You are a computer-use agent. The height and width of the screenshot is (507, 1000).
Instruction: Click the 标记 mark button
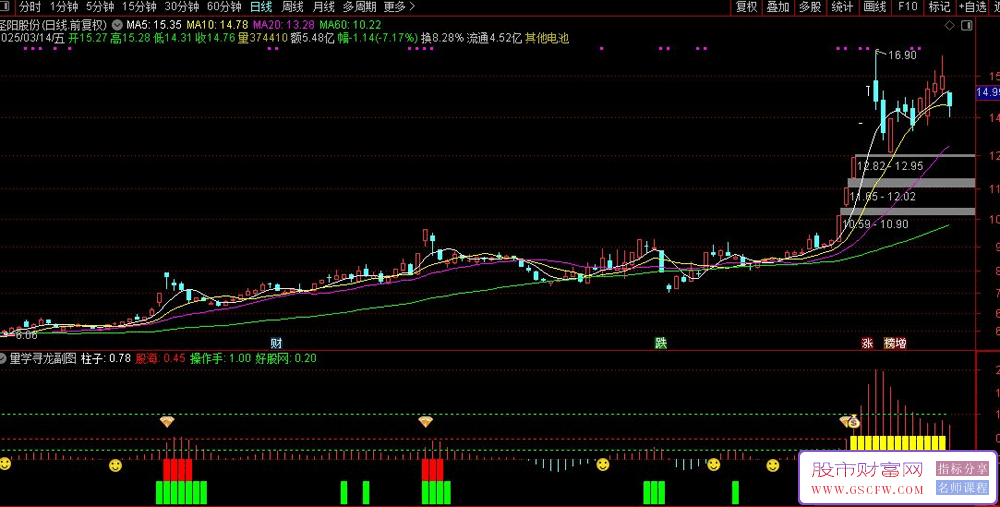[x=939, y=7]
